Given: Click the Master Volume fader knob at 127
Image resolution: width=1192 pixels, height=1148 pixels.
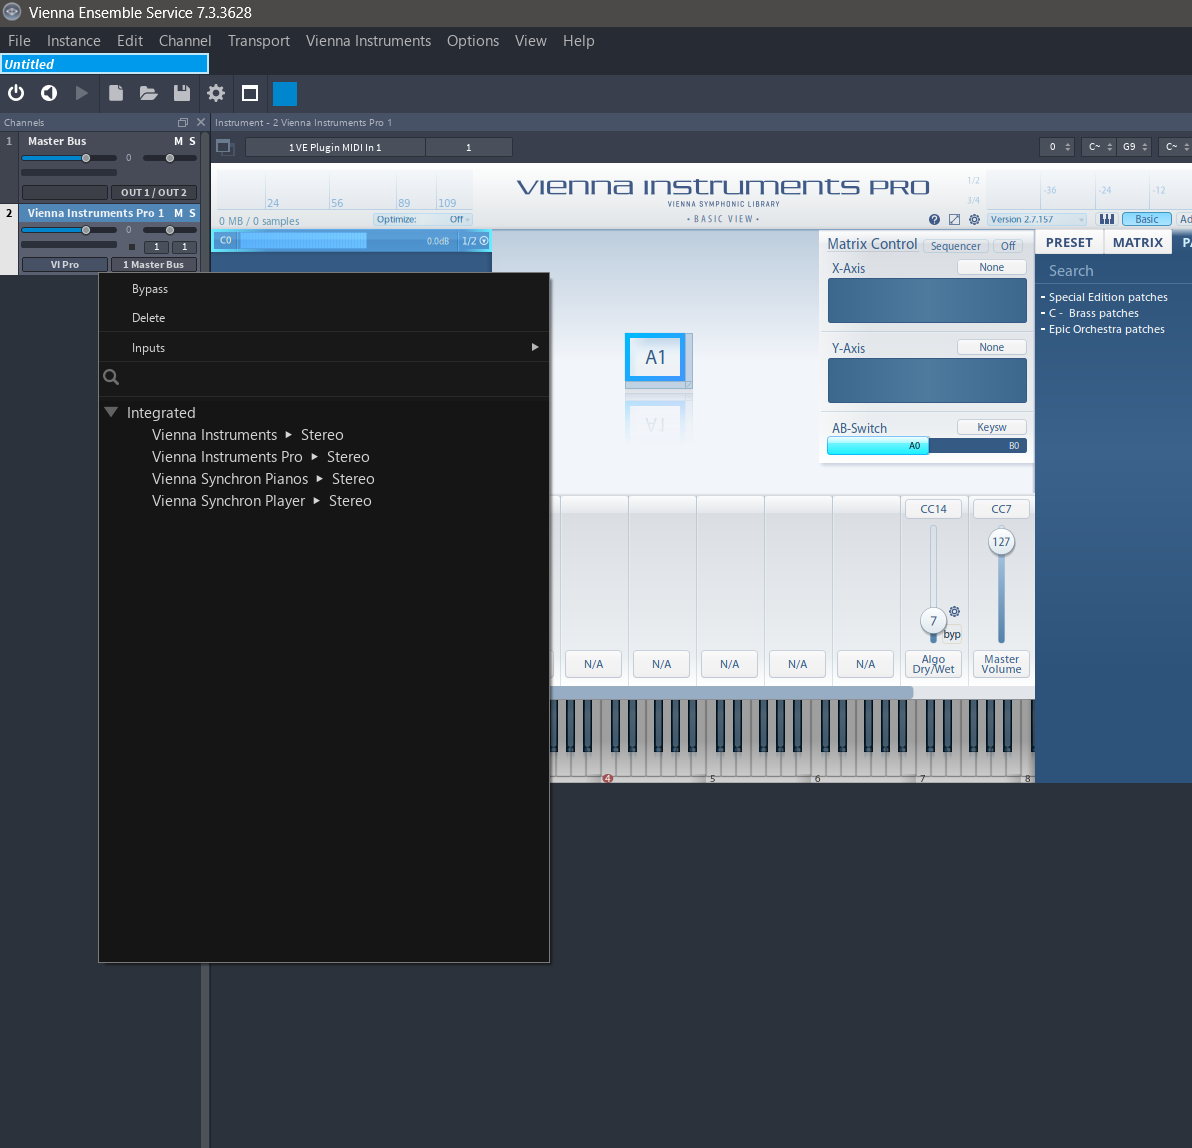Looking at the screenshot, I should pos(1001,542).
